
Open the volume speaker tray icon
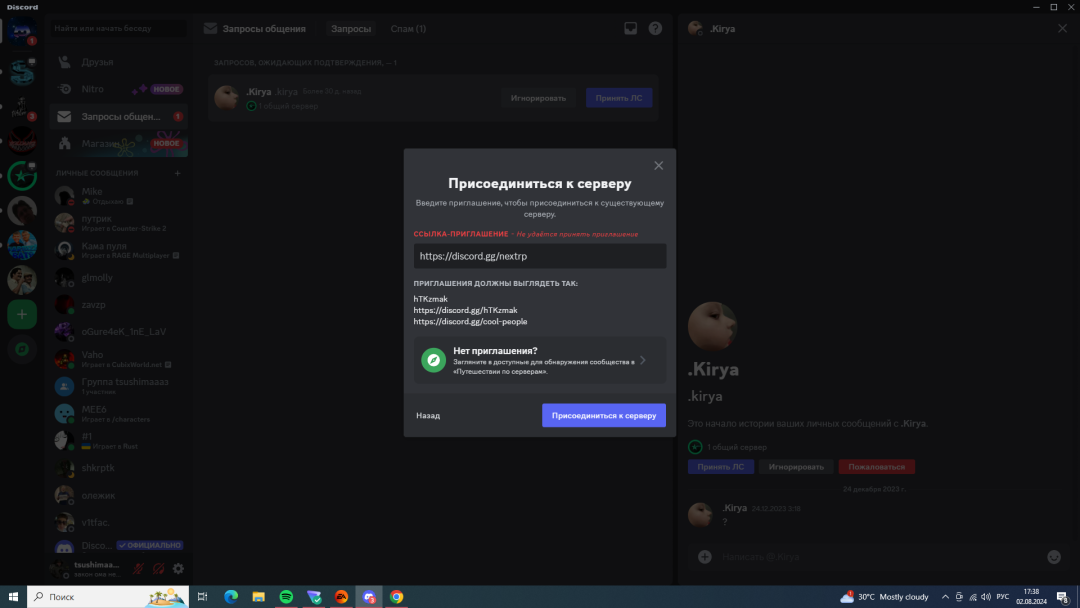pyautogui.click(x=986, y=597)
